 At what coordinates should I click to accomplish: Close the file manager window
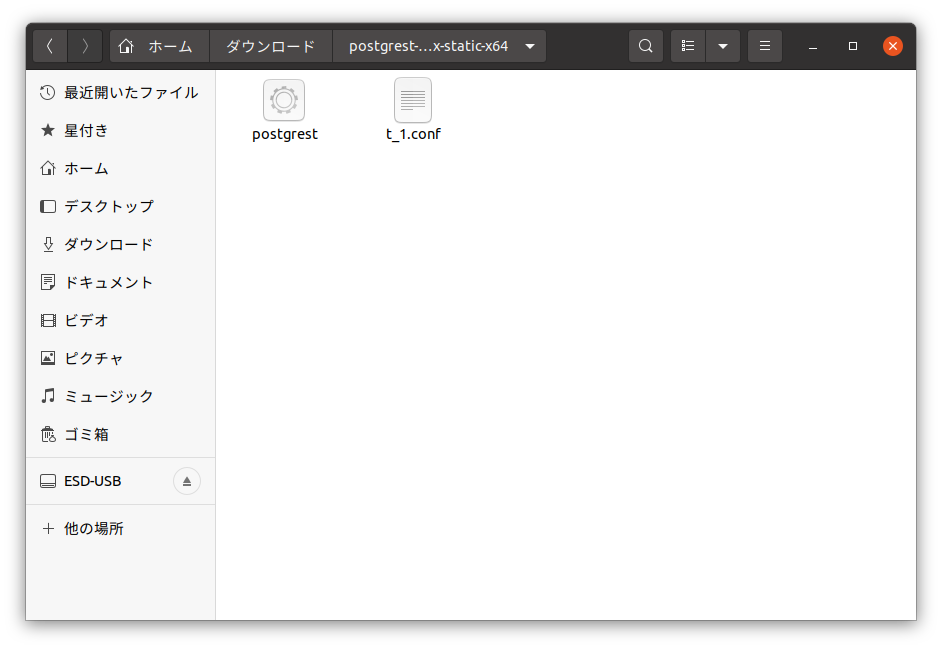pos(893,46)
